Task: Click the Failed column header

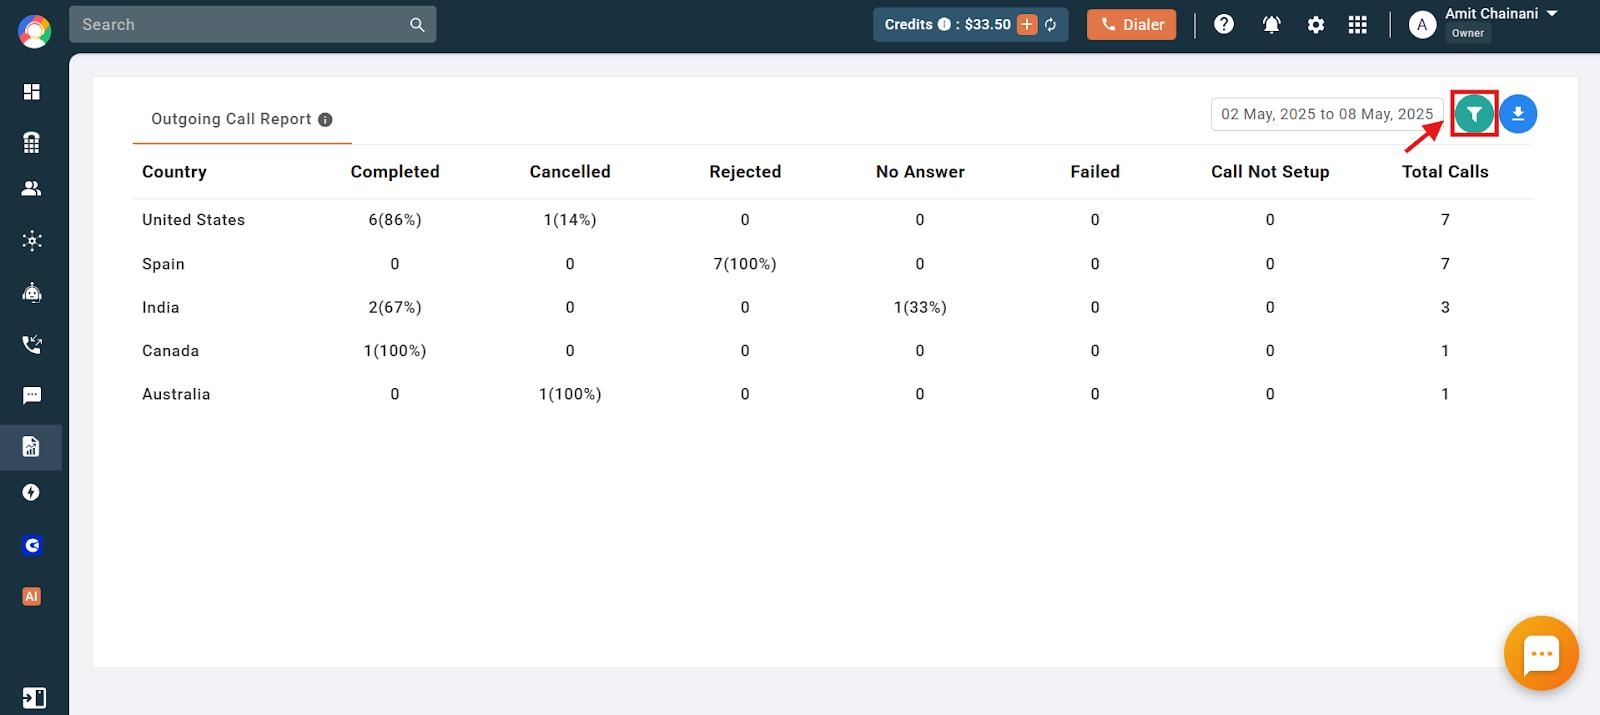Action: 1095,172
